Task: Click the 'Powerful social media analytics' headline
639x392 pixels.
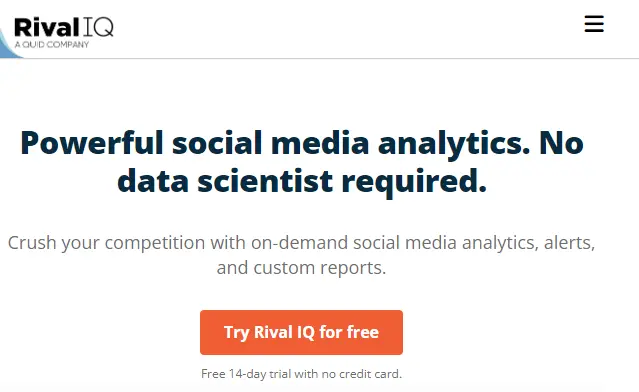Action: (275, 143)
